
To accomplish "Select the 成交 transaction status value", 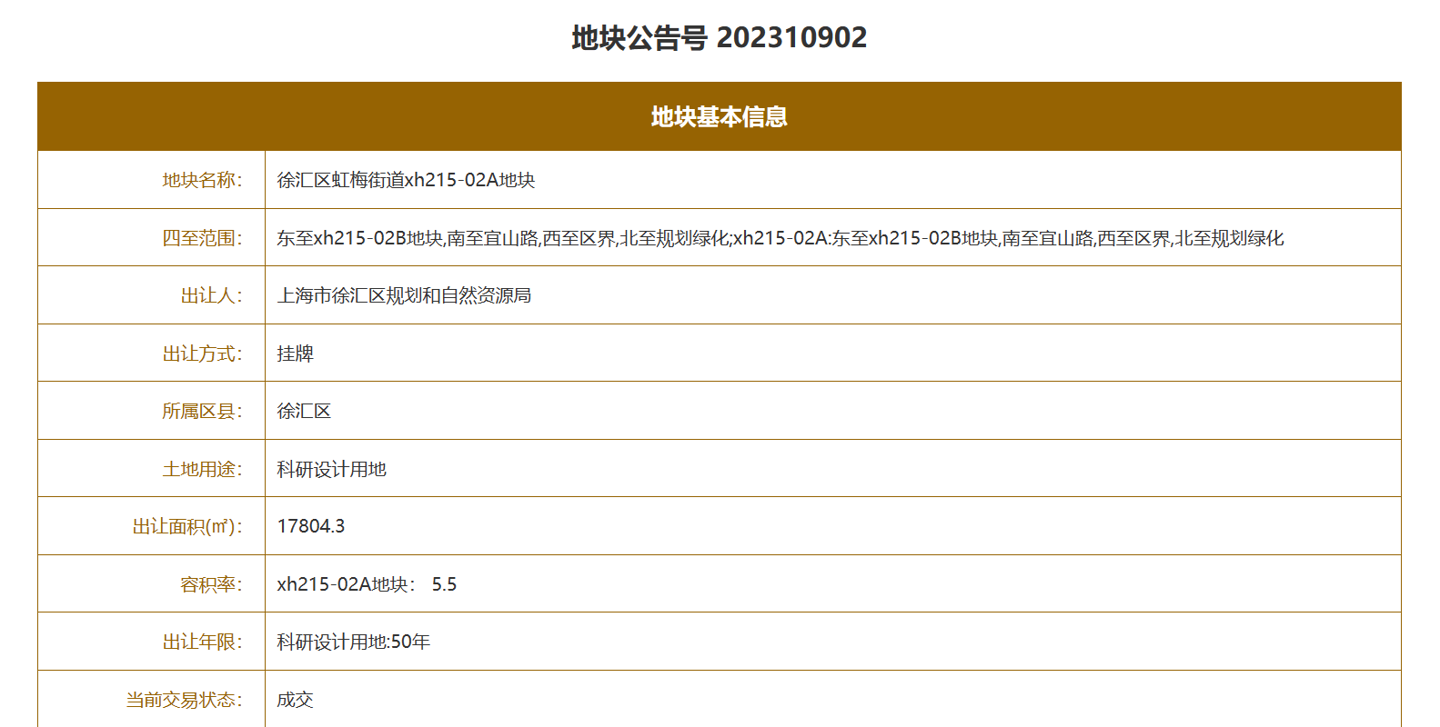I will (x=295, y=700).
